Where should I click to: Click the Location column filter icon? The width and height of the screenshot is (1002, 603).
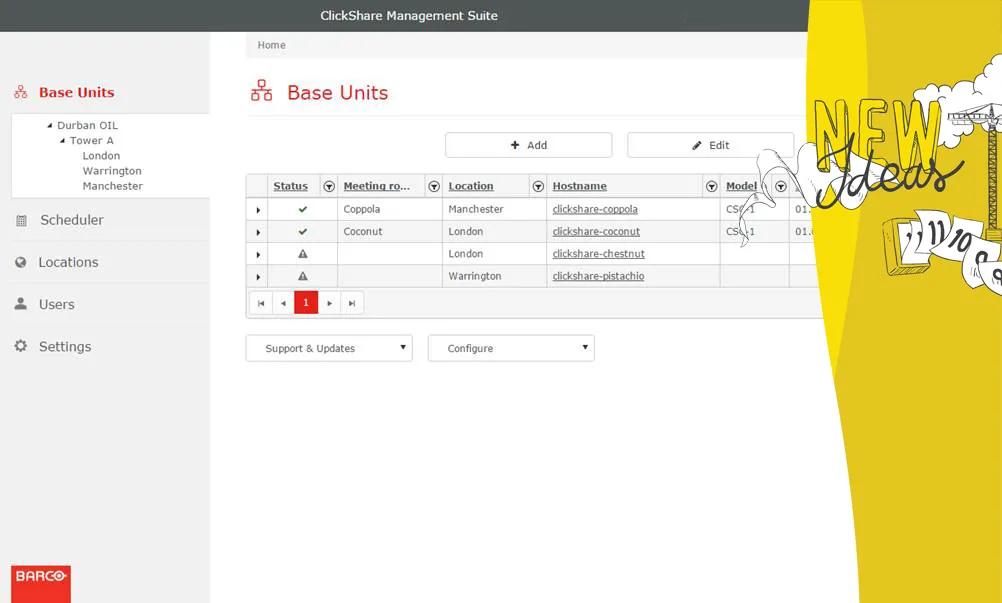[538, 186]
